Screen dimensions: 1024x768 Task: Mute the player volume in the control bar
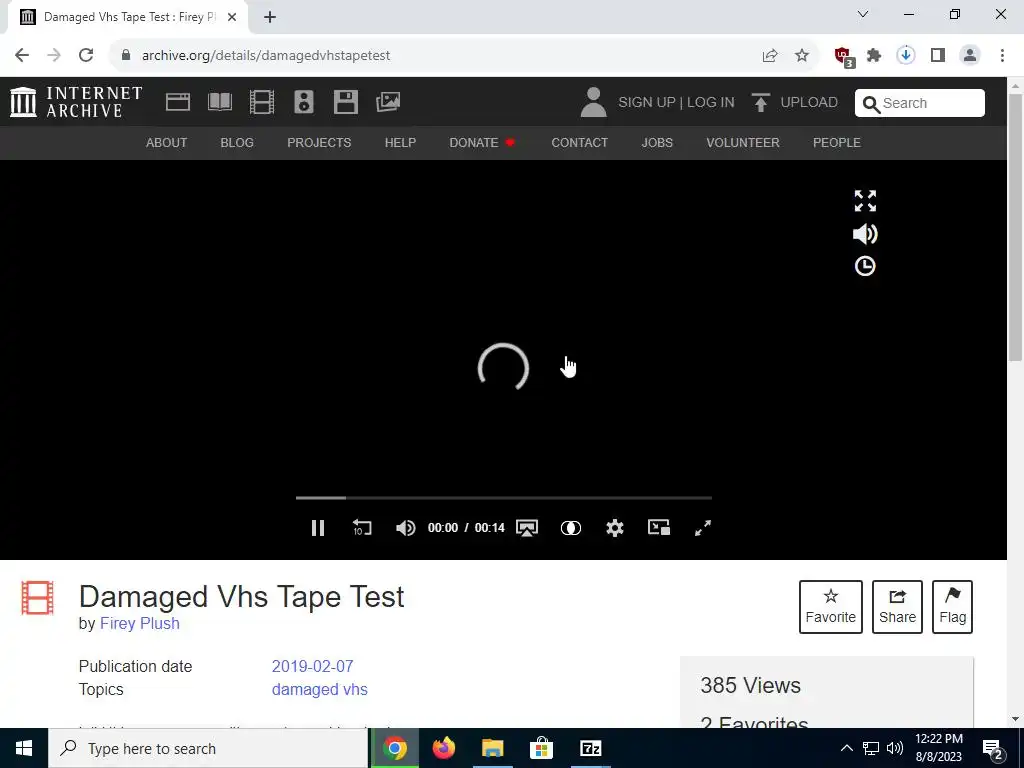tap(406, 528)
